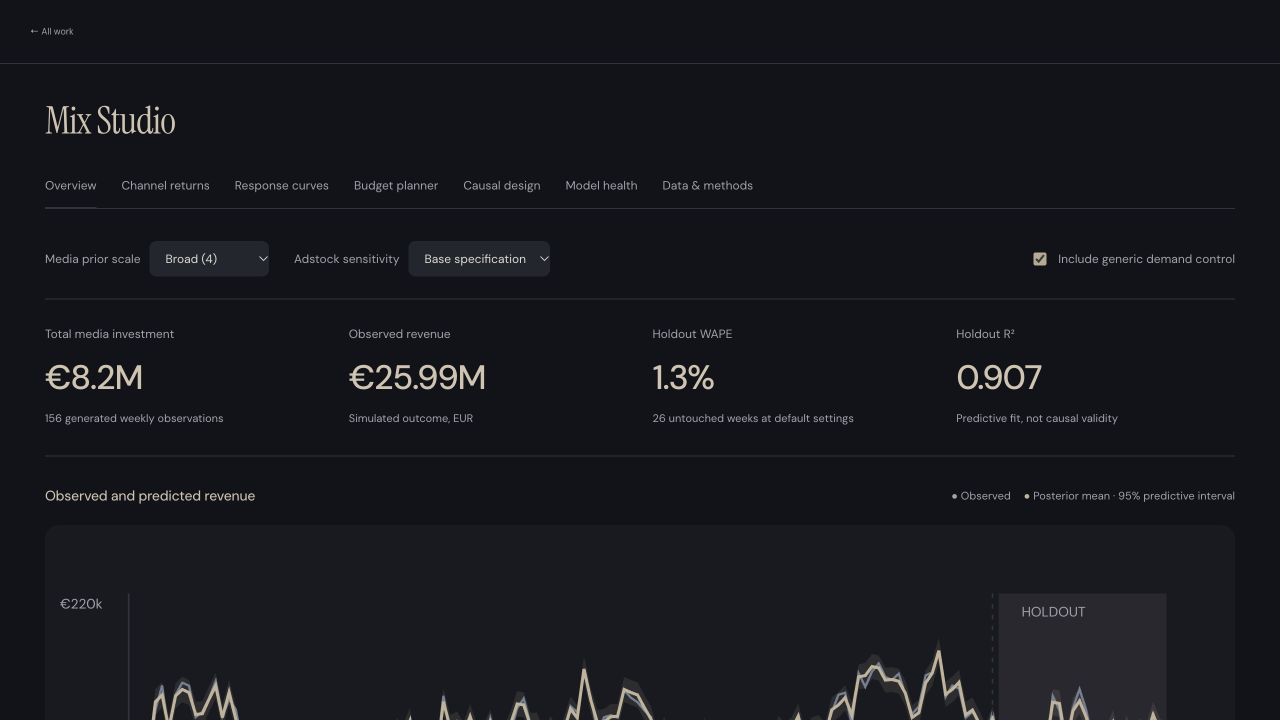Click the €220k axis label
1280x720 pixels.
81,604
